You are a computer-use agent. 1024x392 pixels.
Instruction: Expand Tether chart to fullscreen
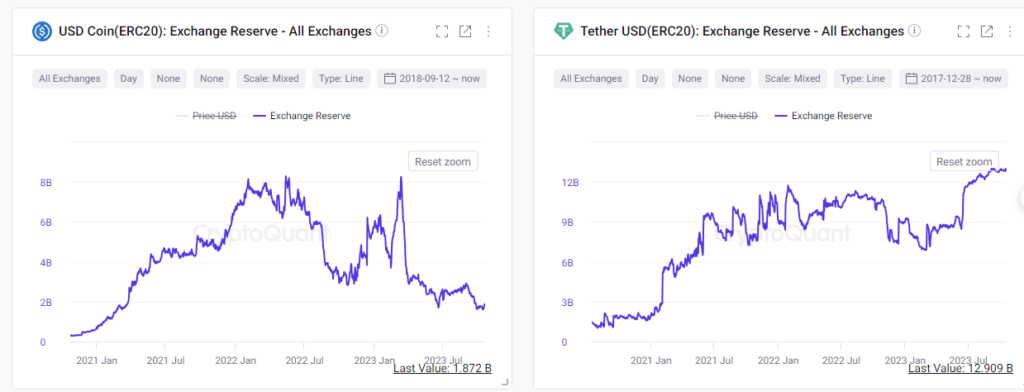964,31
